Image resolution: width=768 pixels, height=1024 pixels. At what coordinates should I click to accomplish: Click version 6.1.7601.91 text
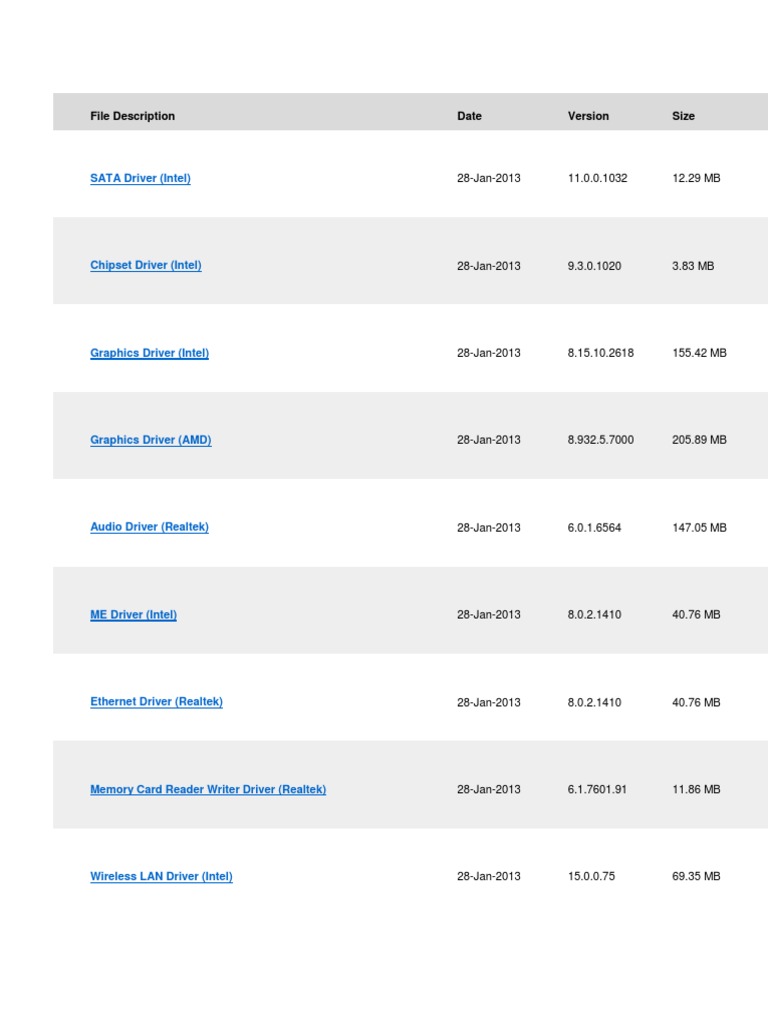597,789
